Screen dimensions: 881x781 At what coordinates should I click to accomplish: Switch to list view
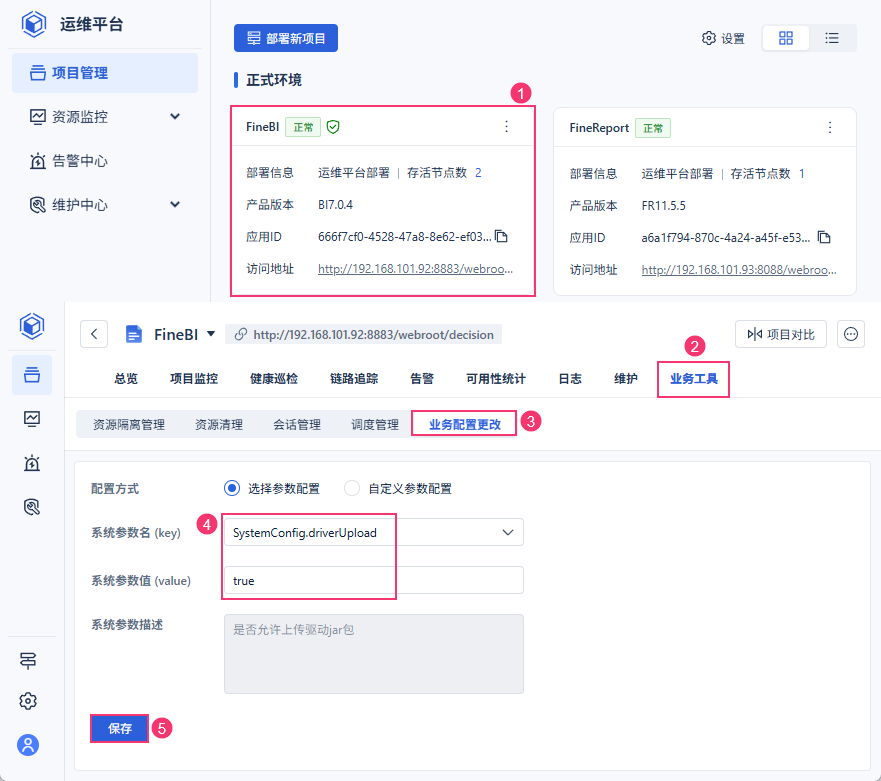(x=832, y=38)
